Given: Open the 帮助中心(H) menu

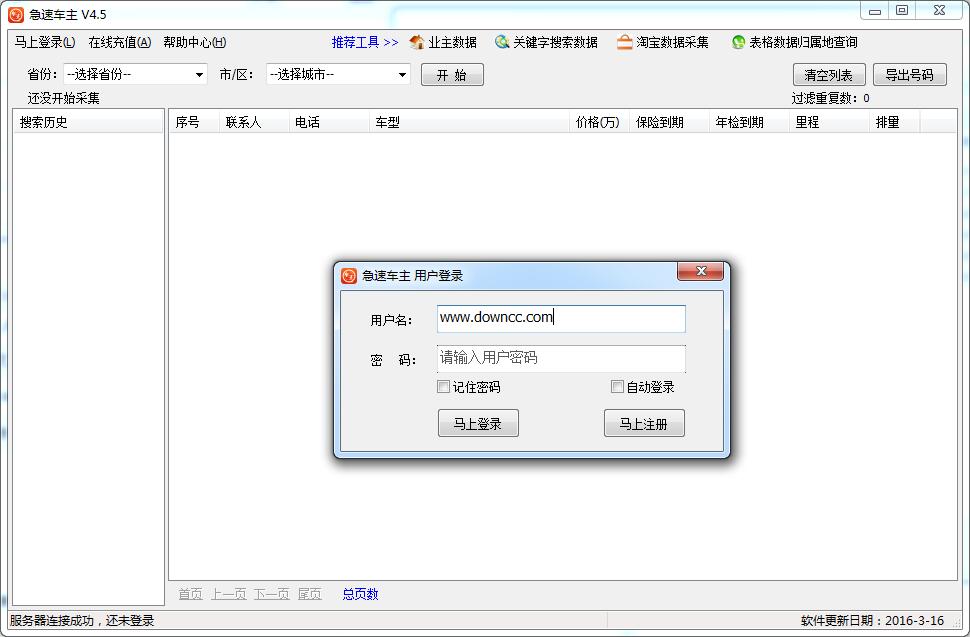Looking at the screenshot, I should point(194,42).
